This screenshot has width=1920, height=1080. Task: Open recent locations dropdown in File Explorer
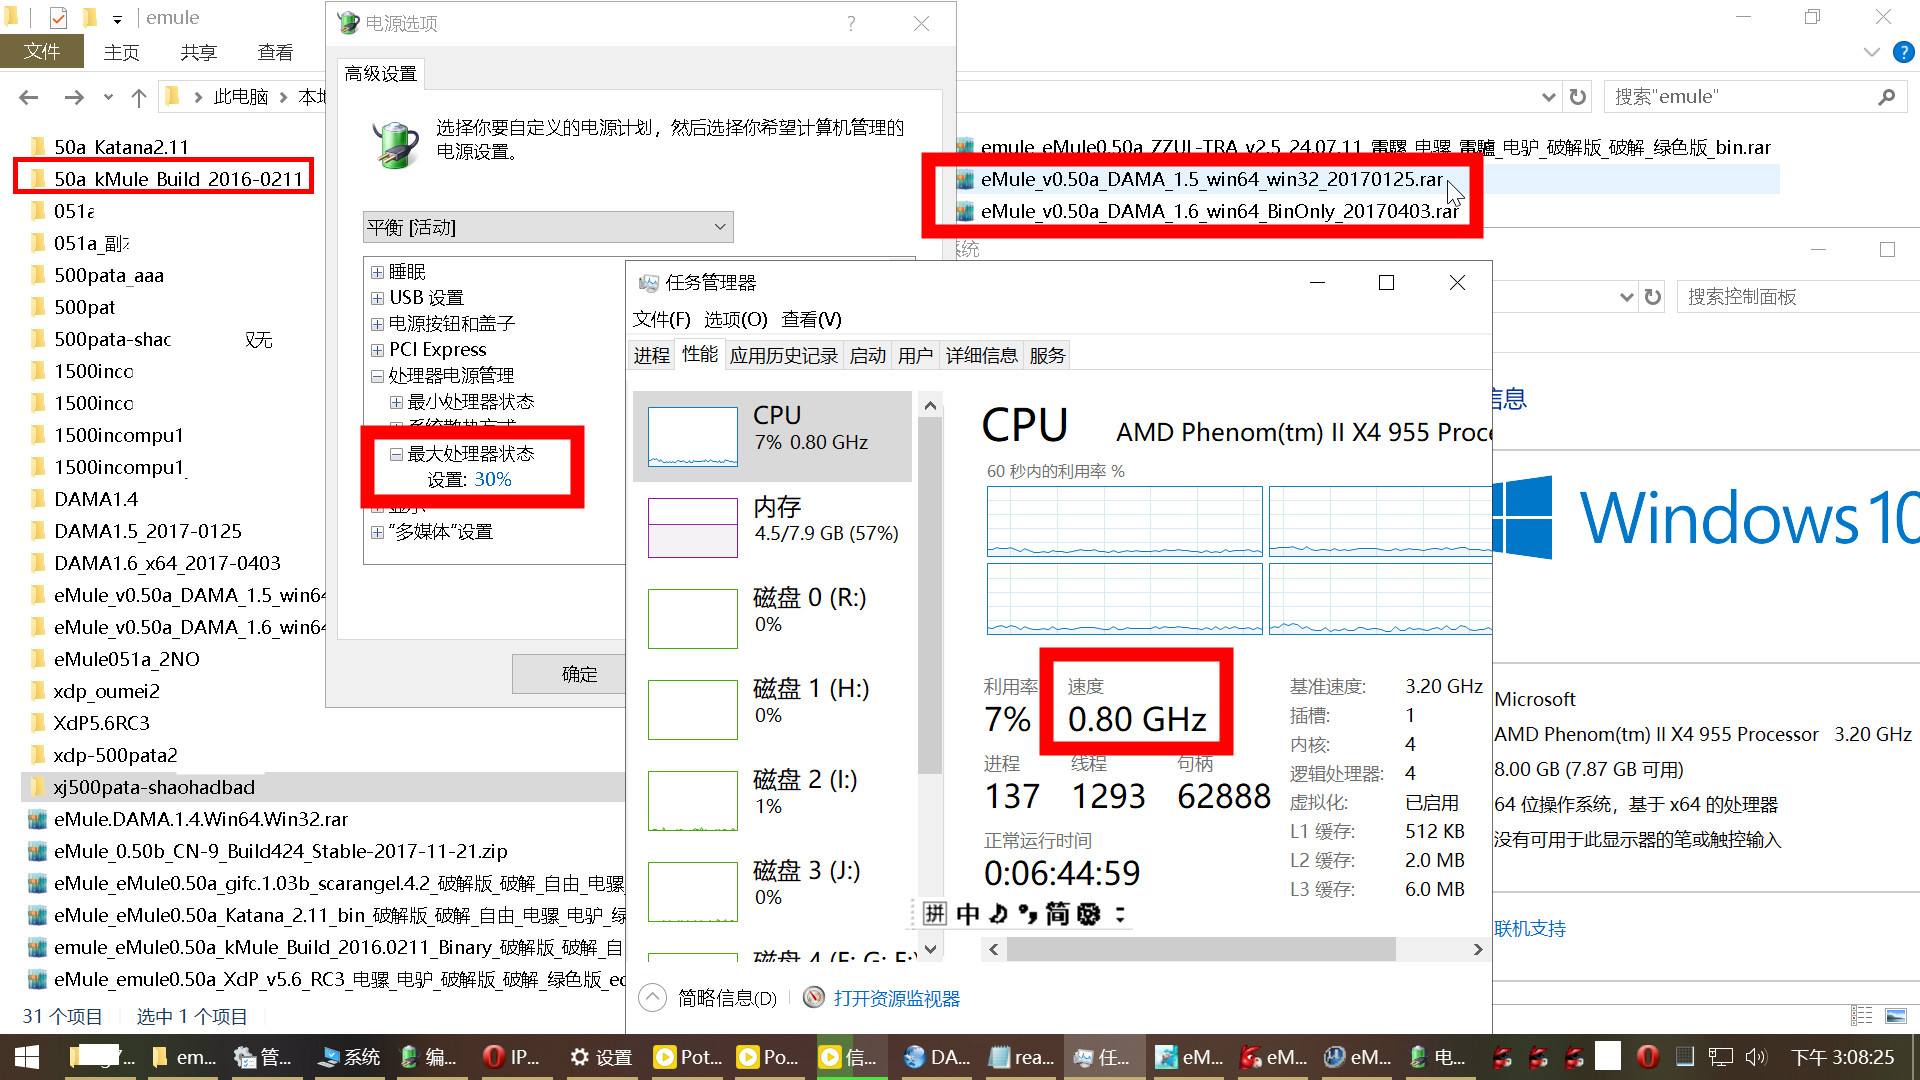108,97
